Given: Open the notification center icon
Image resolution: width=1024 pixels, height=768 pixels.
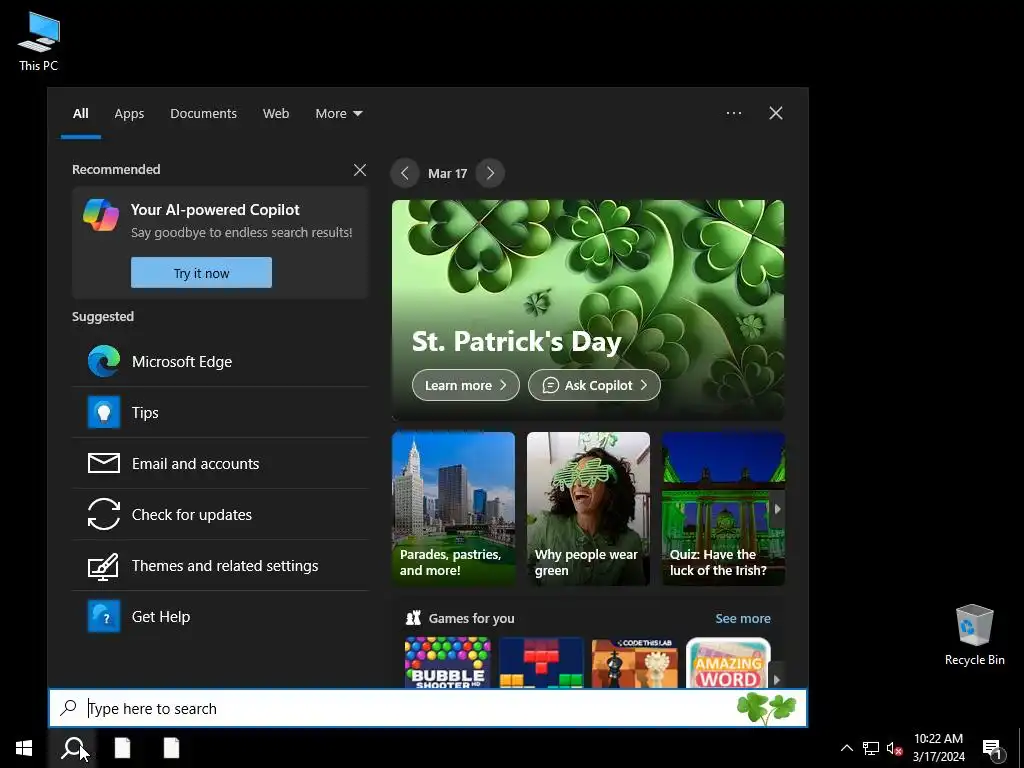Looking at the screenshot, I should click(992, 749).
